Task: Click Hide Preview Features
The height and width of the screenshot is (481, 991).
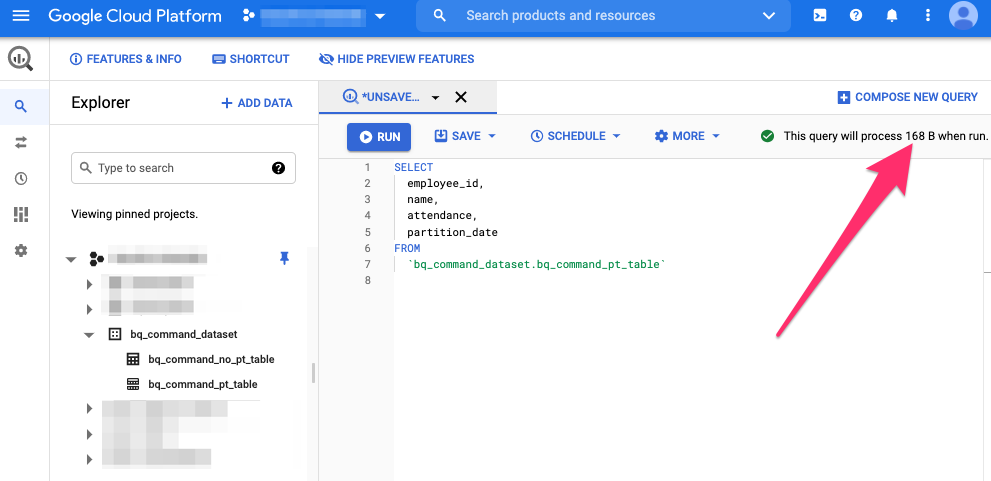Action: (x=397, y=59)
